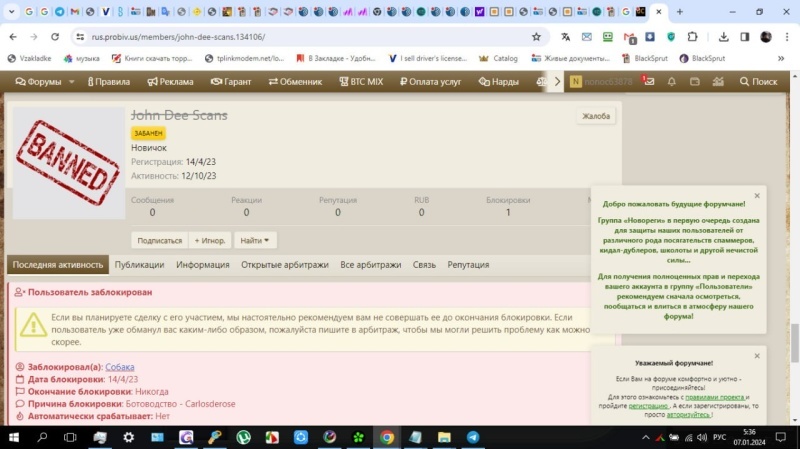Close the 'Добро пожаловать' welcome notice

[x=757, y=196]
